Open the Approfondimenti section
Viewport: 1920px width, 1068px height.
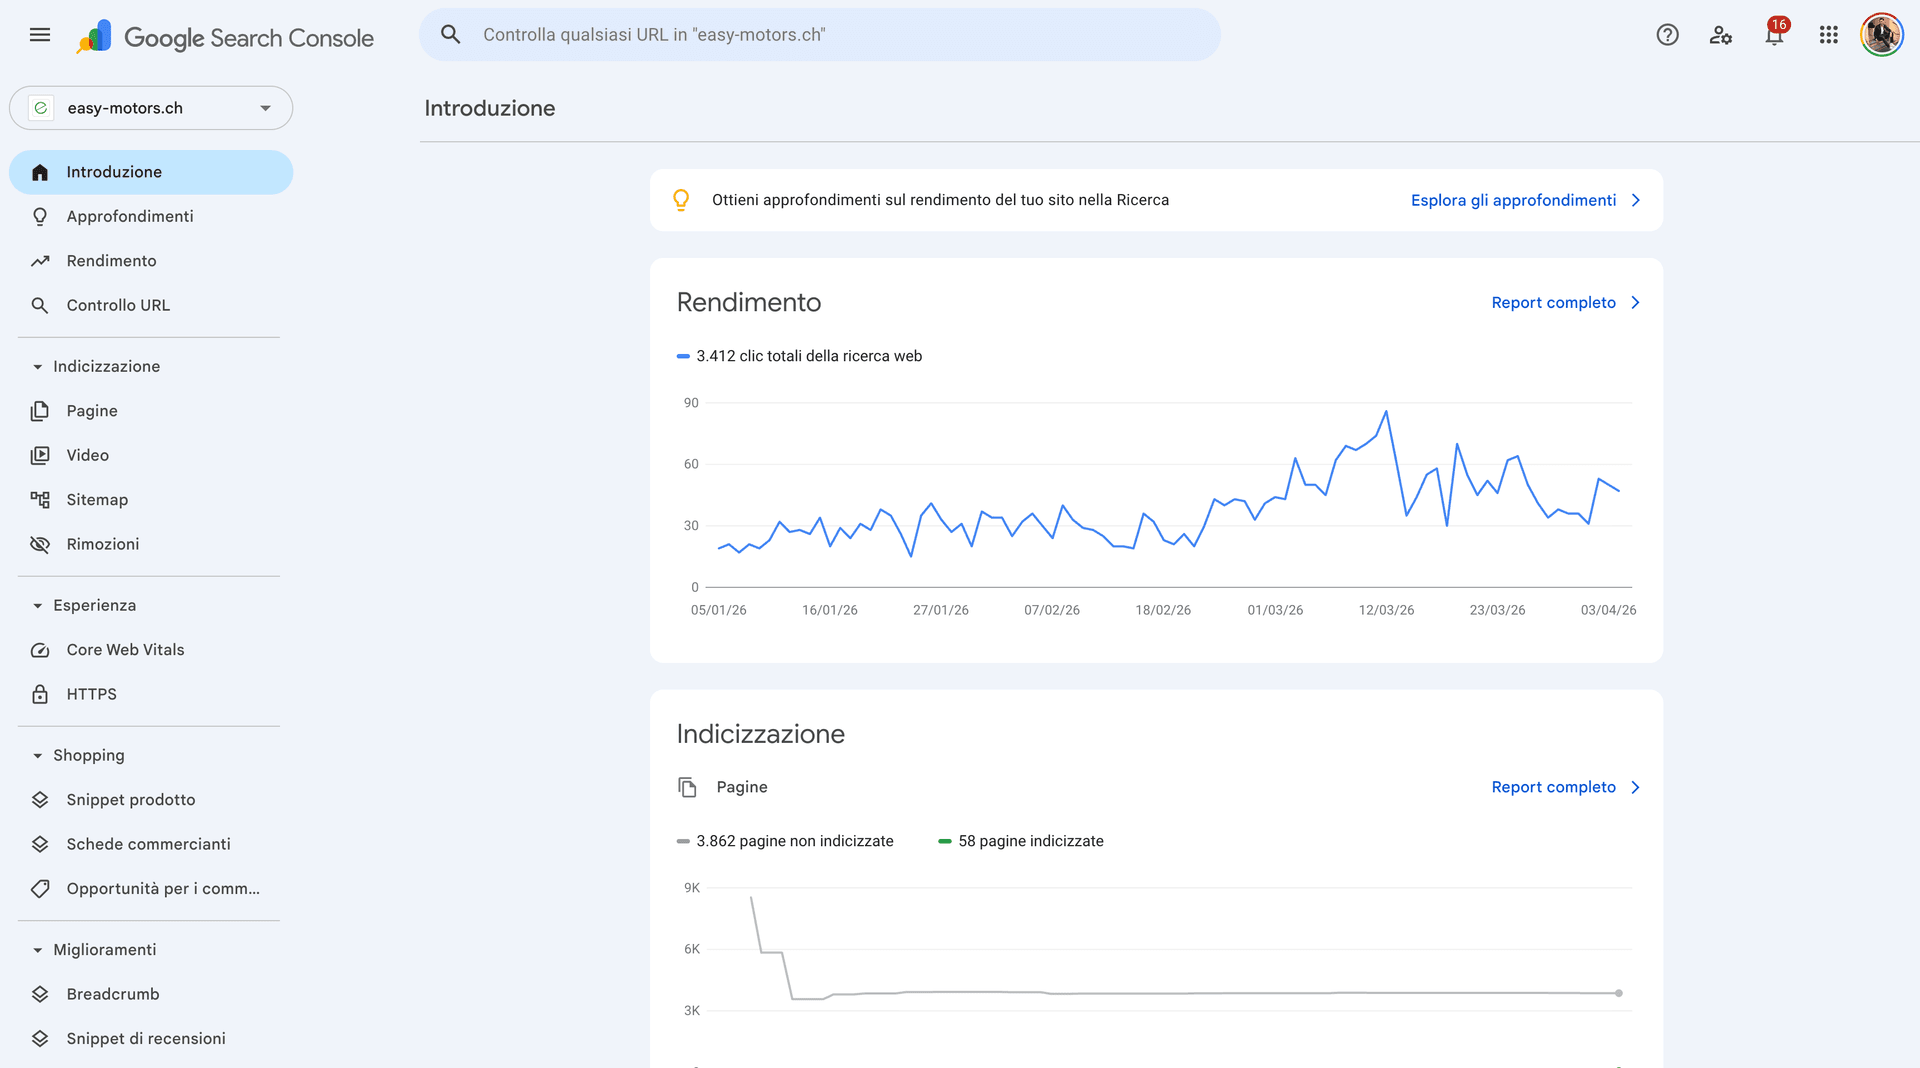coord(129,216)
